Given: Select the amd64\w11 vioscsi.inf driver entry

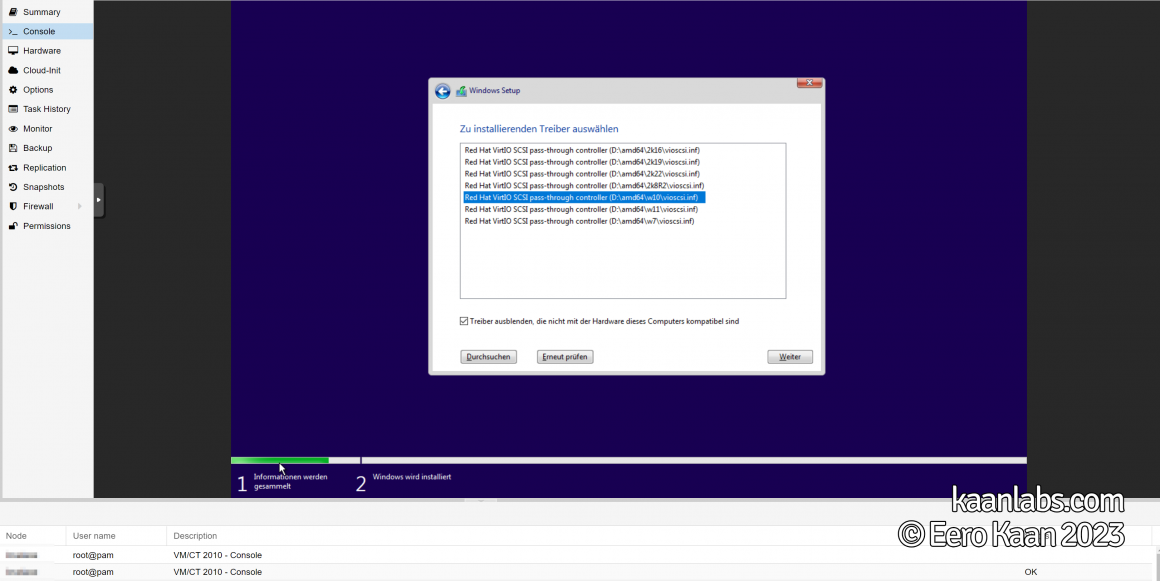Looking at the screenshot, I should (578, 209).
